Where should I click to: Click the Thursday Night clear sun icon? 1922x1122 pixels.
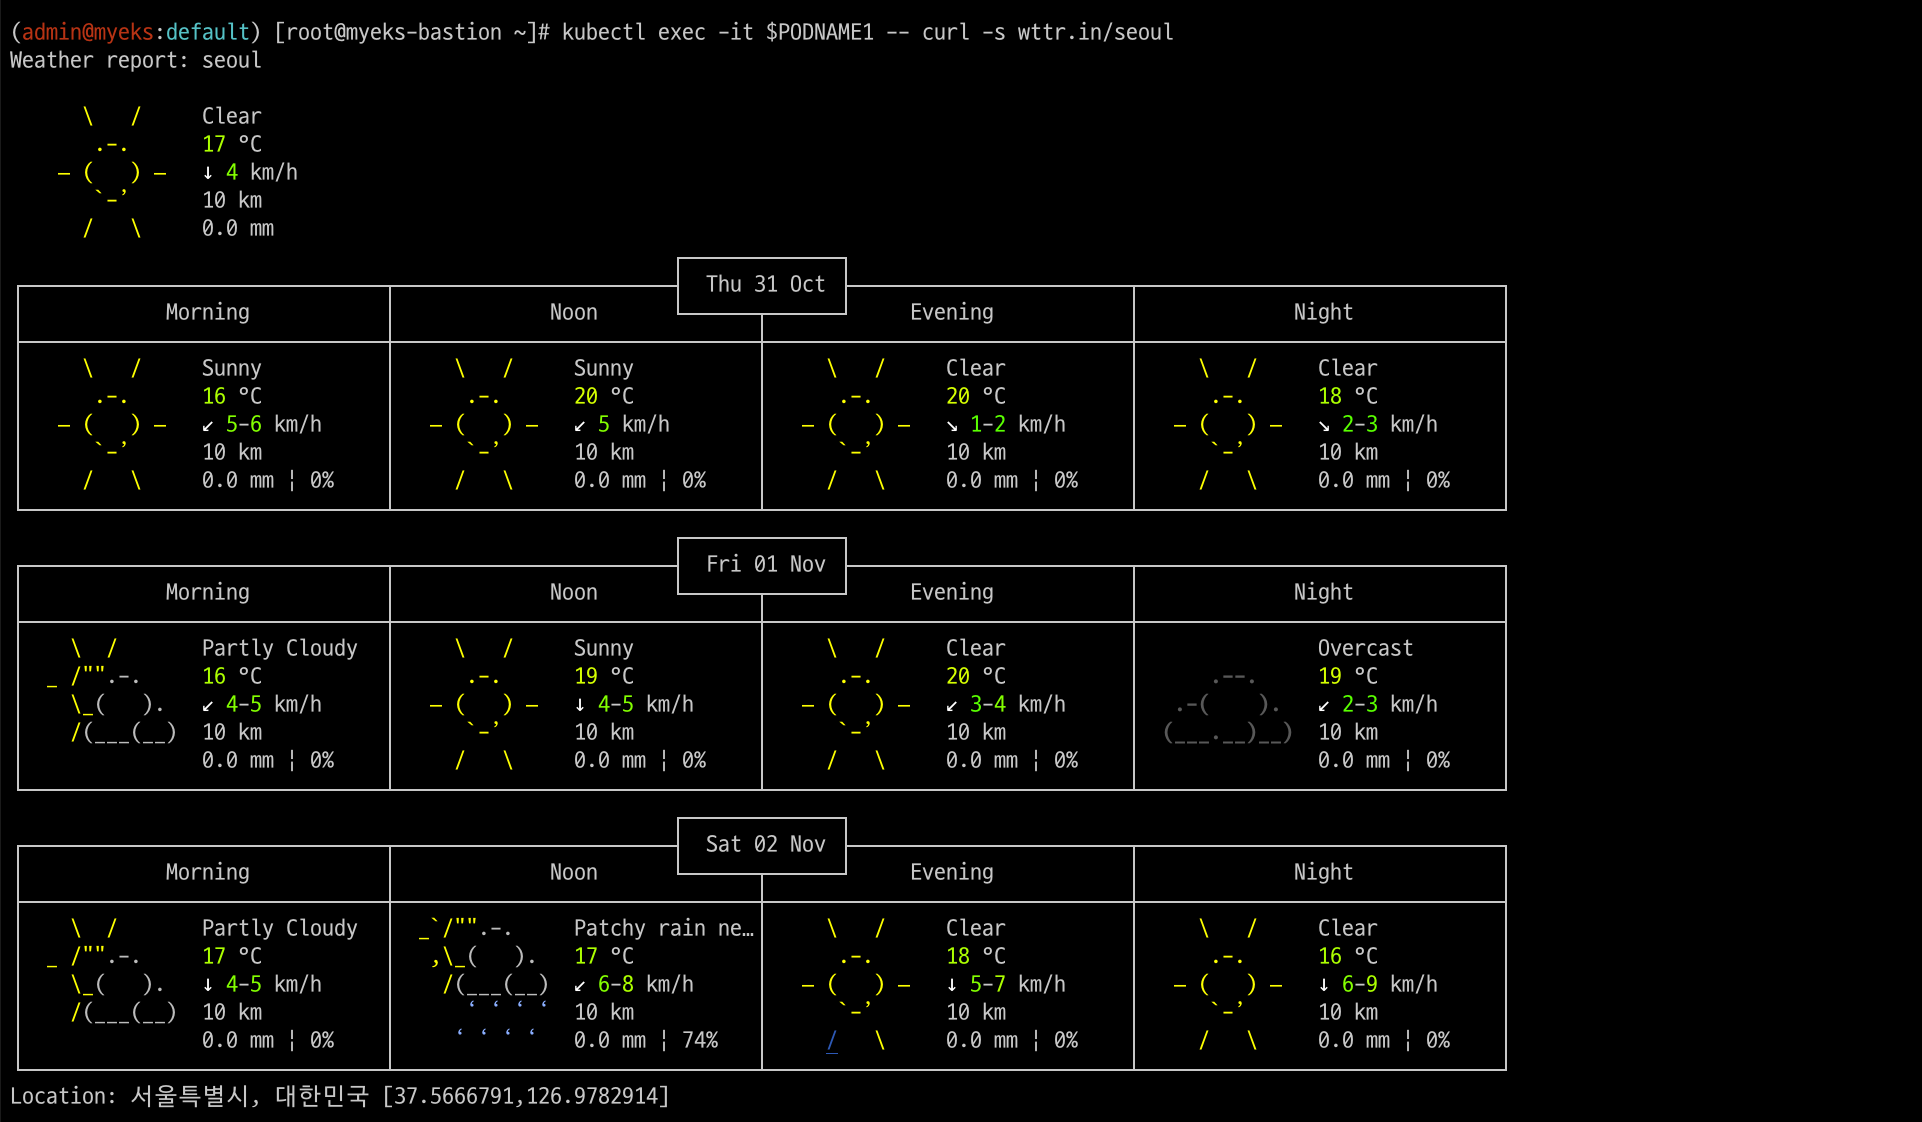click(1228, 424)
